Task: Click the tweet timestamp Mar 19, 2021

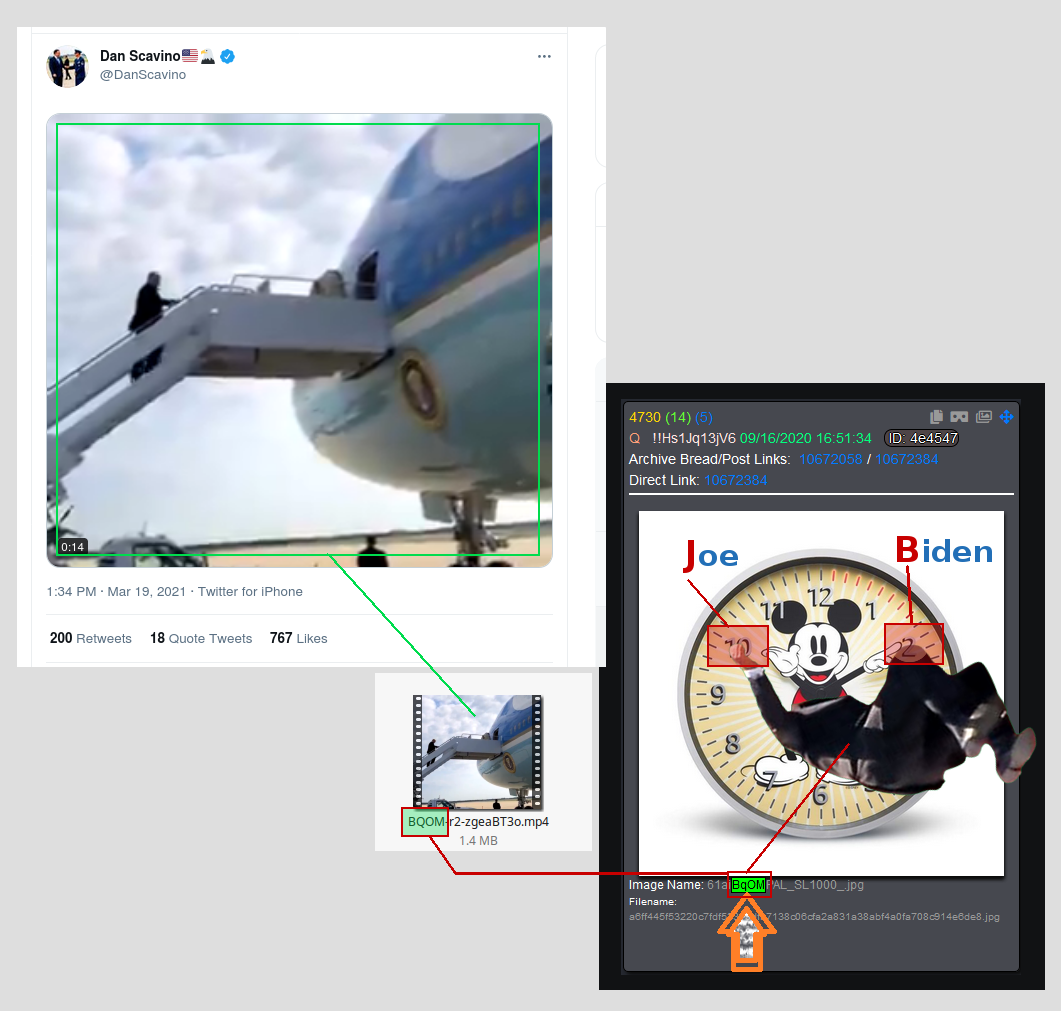Action: point(146,591)
